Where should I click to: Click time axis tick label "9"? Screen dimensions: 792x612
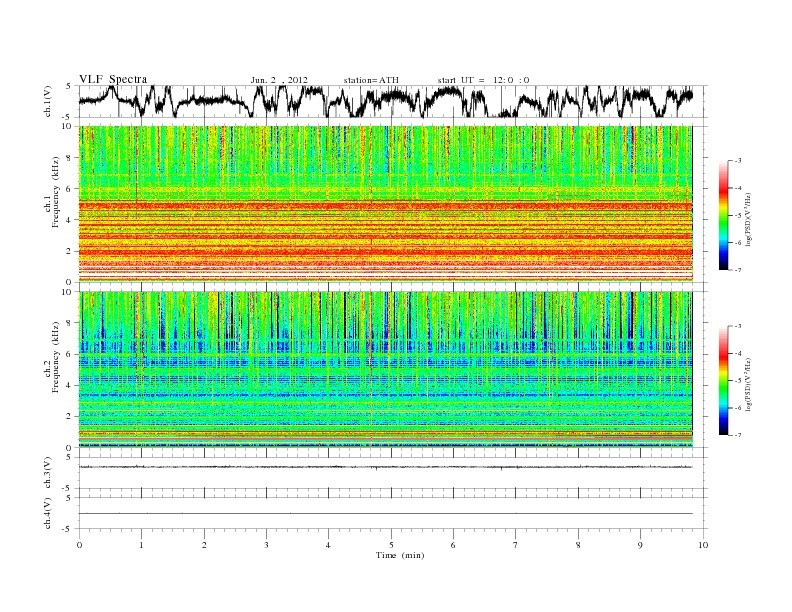pyautogui.click(x=640, y=545)
